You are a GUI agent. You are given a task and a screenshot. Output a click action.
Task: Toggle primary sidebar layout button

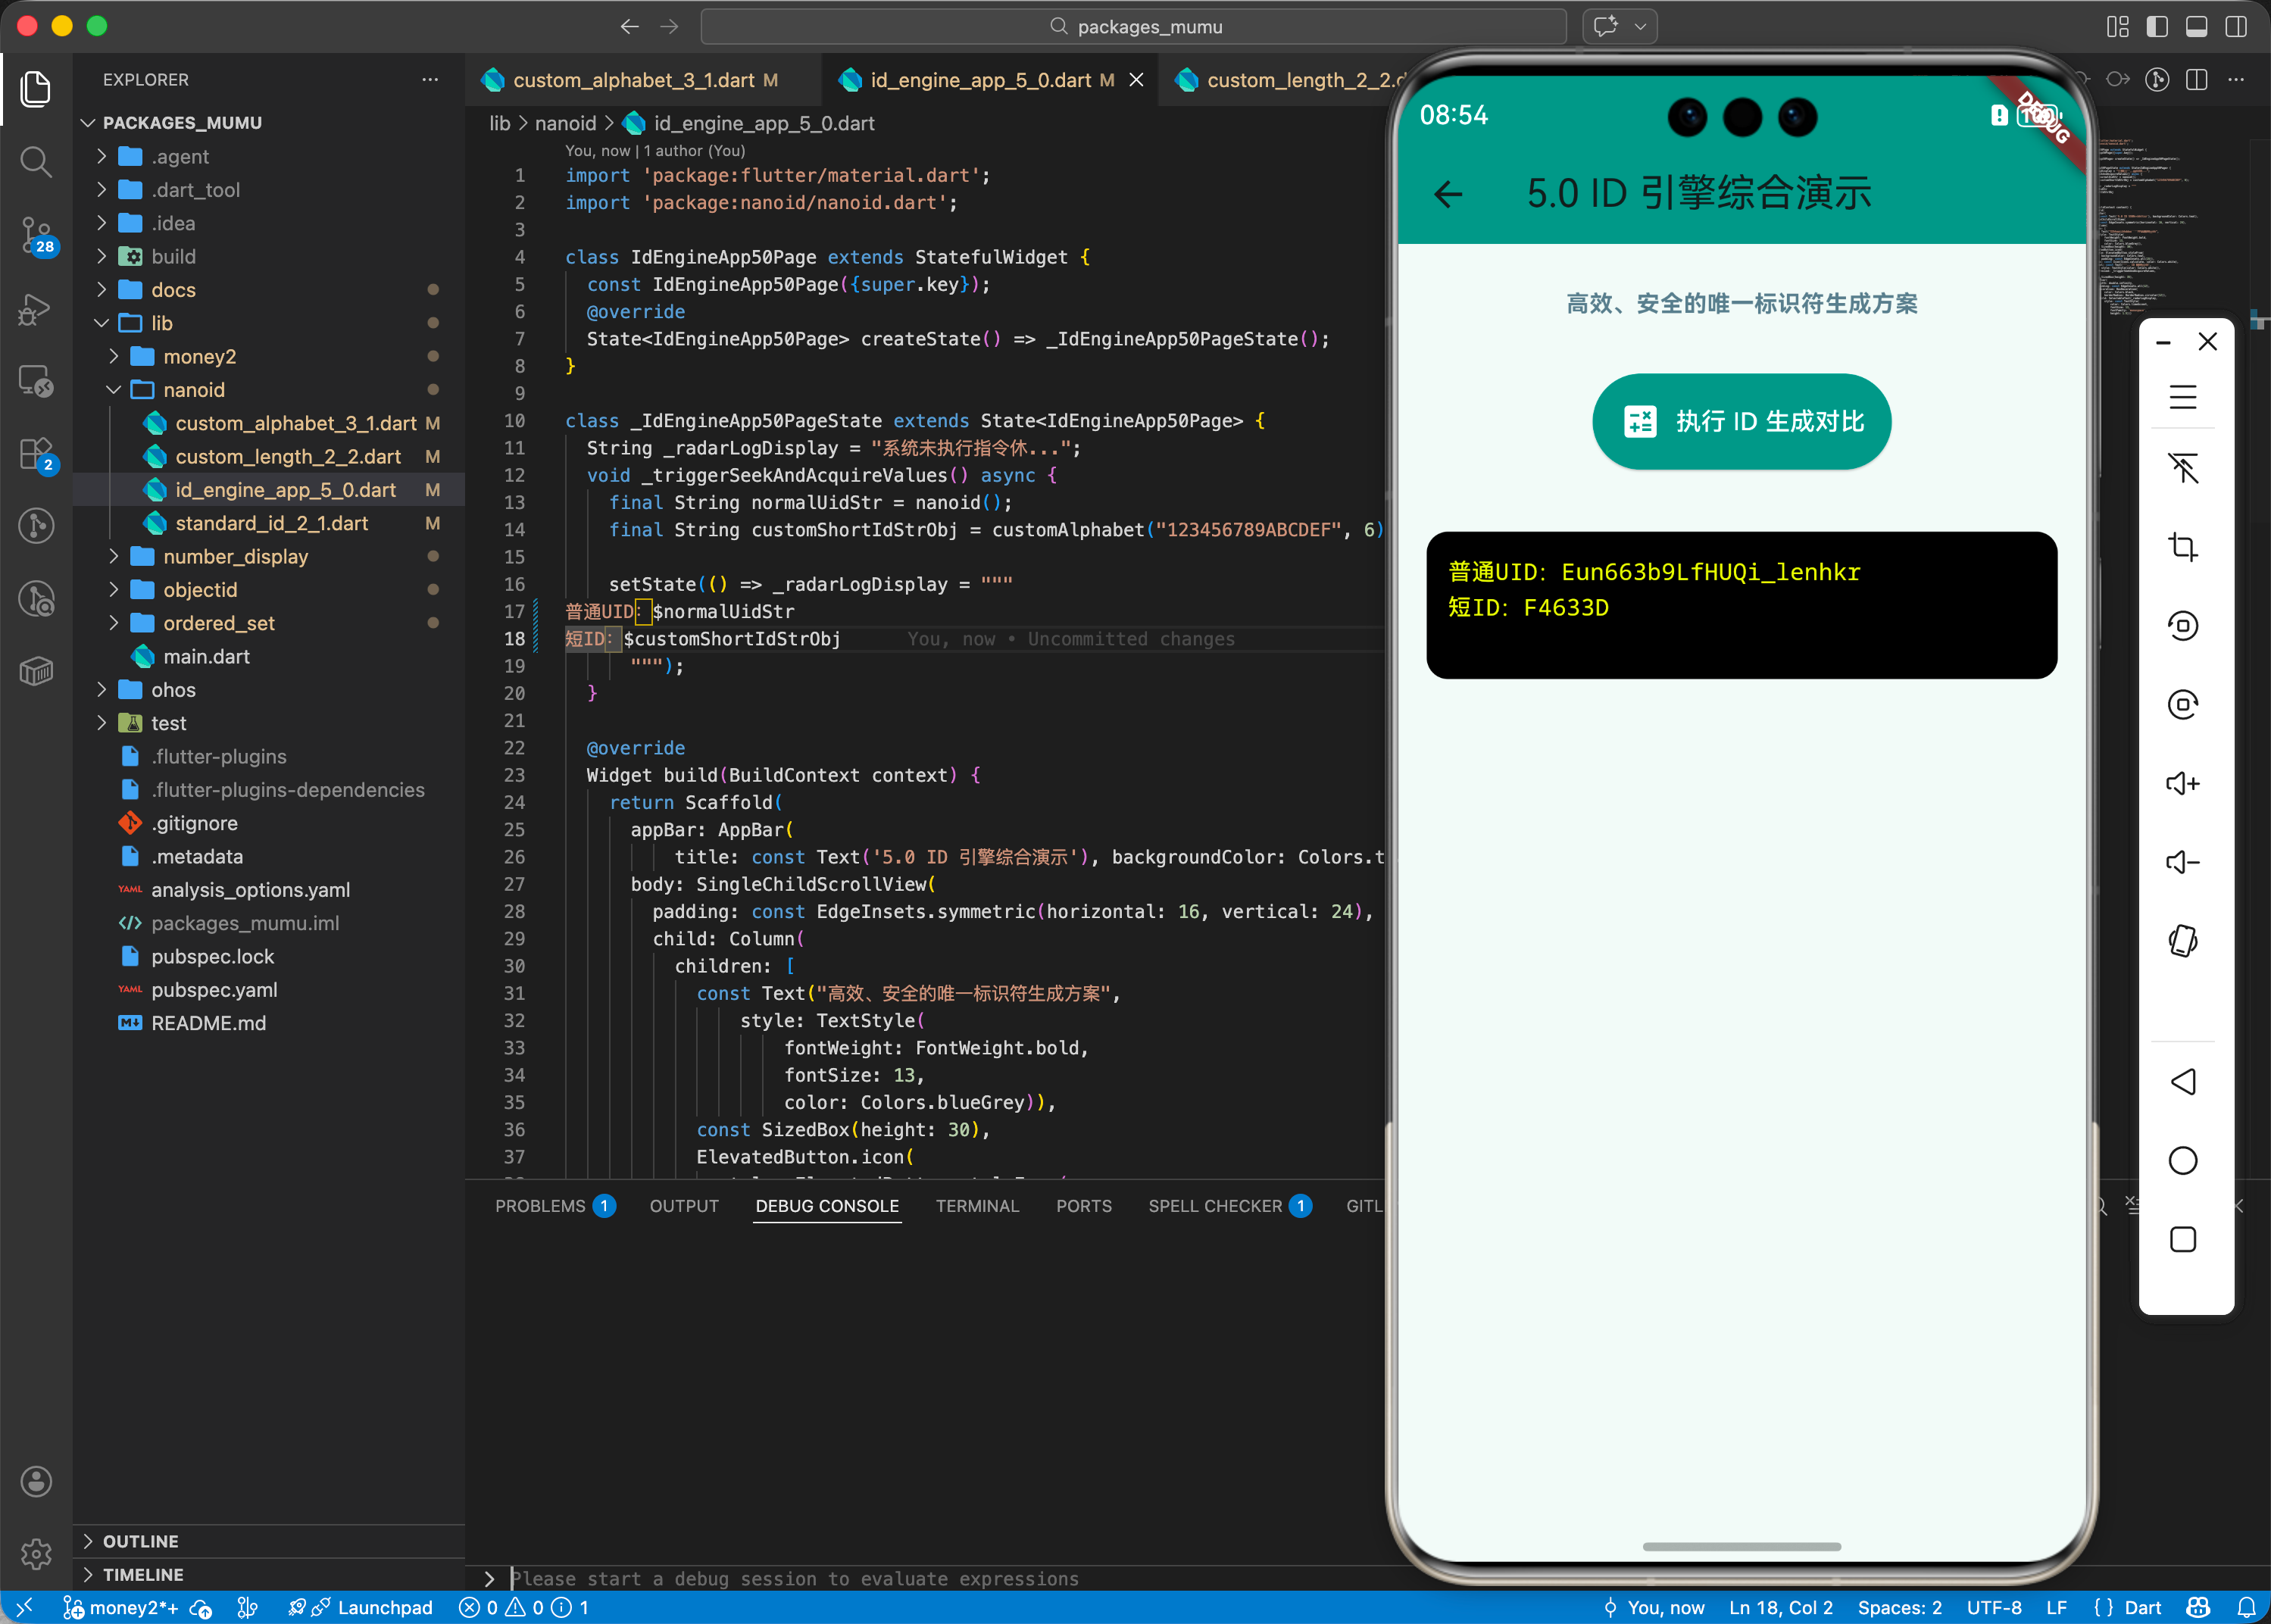tap(2157, 27)
